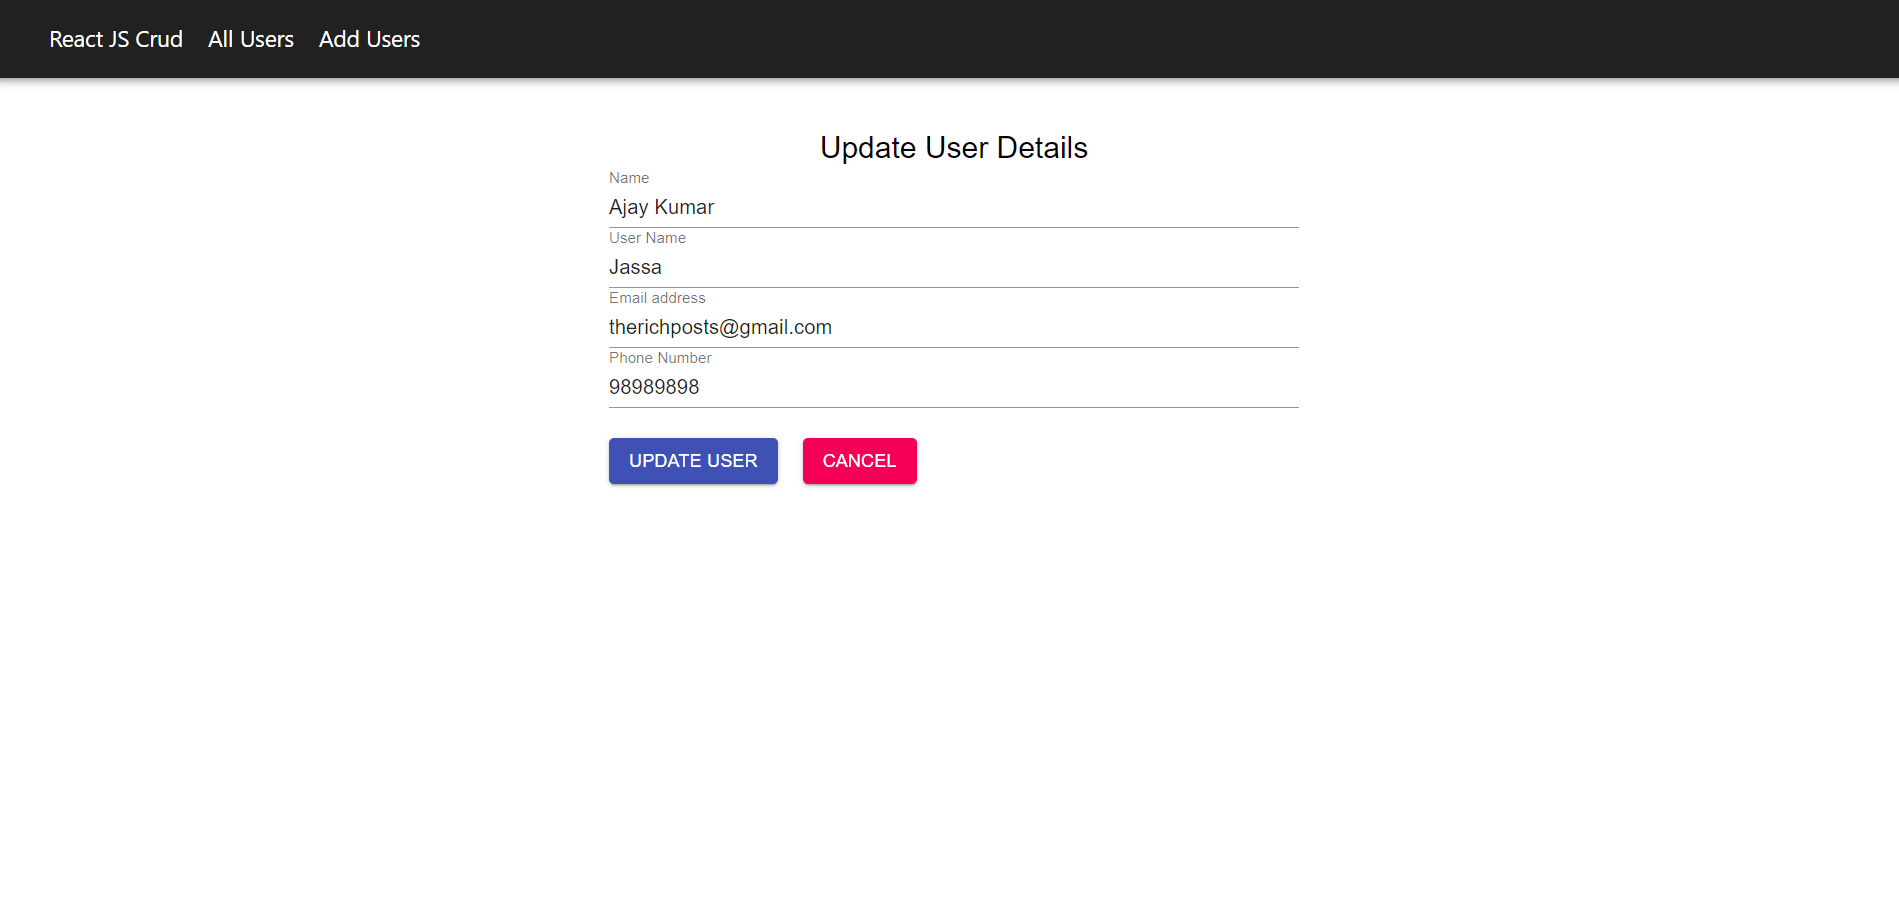Click the 'Phone Number' label
The width and height of the screenshot is (1899, 907).
tap(660, 358)
